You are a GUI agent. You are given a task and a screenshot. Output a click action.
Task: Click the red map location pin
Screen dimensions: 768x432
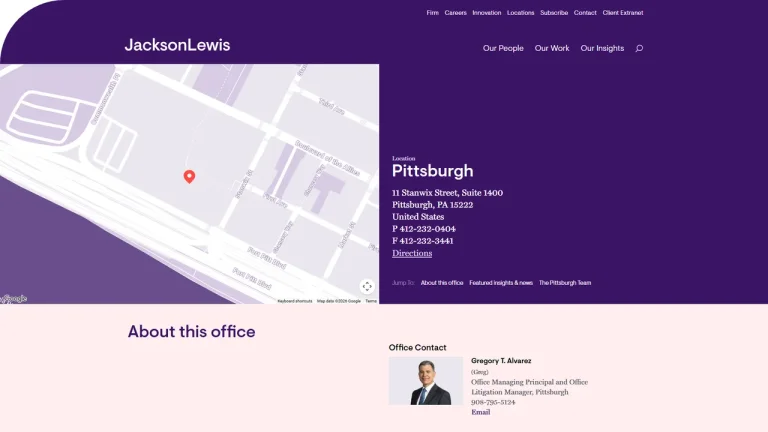click(189, 176)
